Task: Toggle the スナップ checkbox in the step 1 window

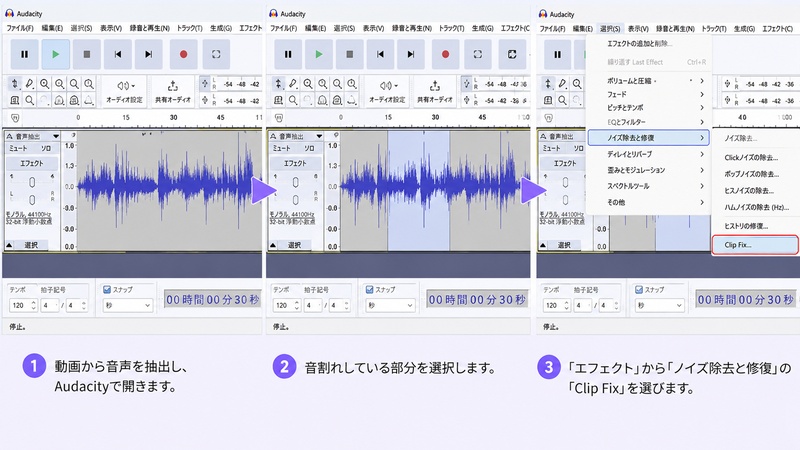Action: [x=107, y=290]
